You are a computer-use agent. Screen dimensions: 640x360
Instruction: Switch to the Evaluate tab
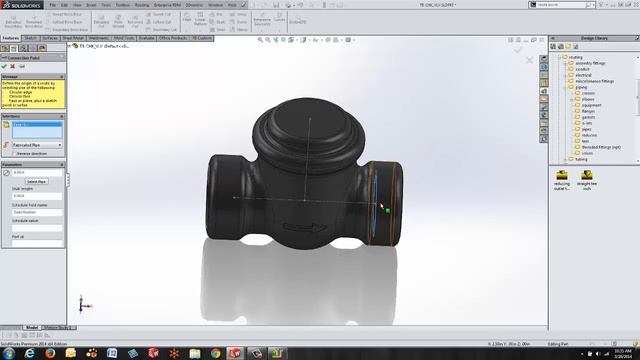click(146, 38)
